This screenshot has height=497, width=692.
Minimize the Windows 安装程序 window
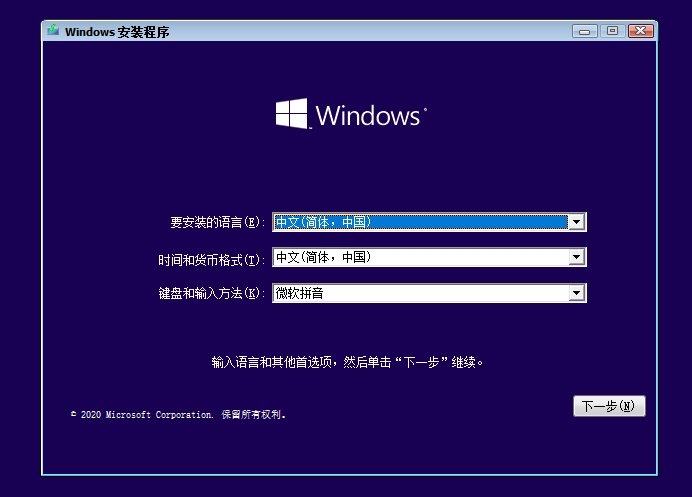585,31
